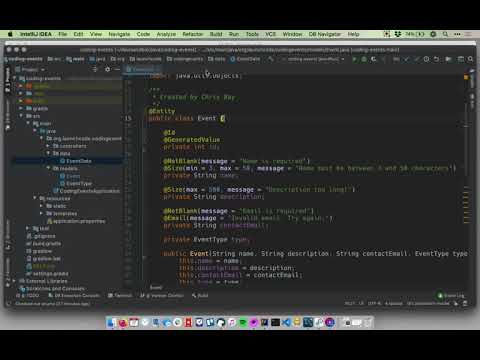
Task: Expand the static folder
Action: tap(41, 206)
